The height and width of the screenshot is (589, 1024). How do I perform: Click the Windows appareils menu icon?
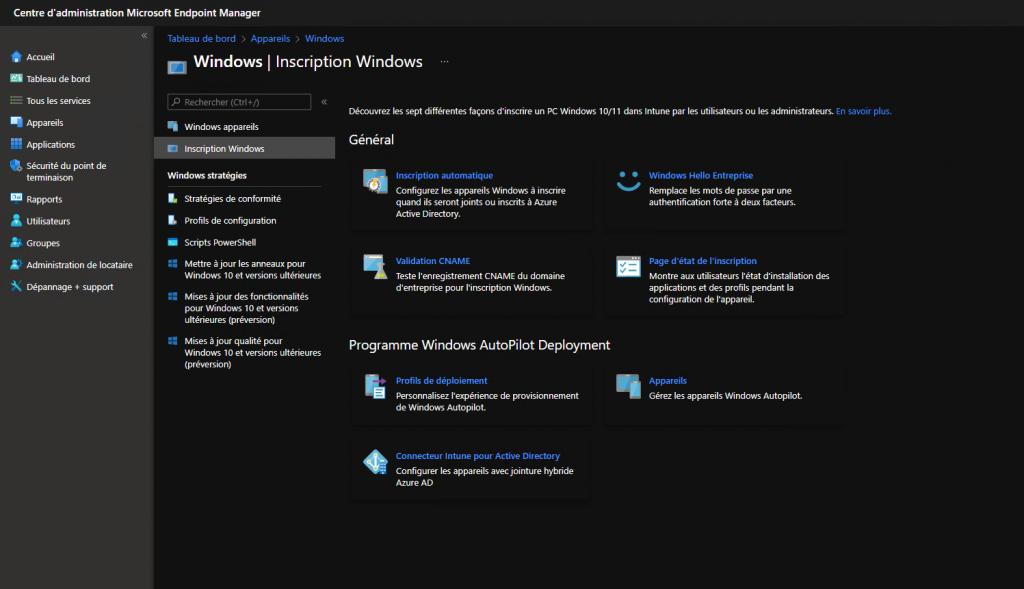(x=172, y=126)
